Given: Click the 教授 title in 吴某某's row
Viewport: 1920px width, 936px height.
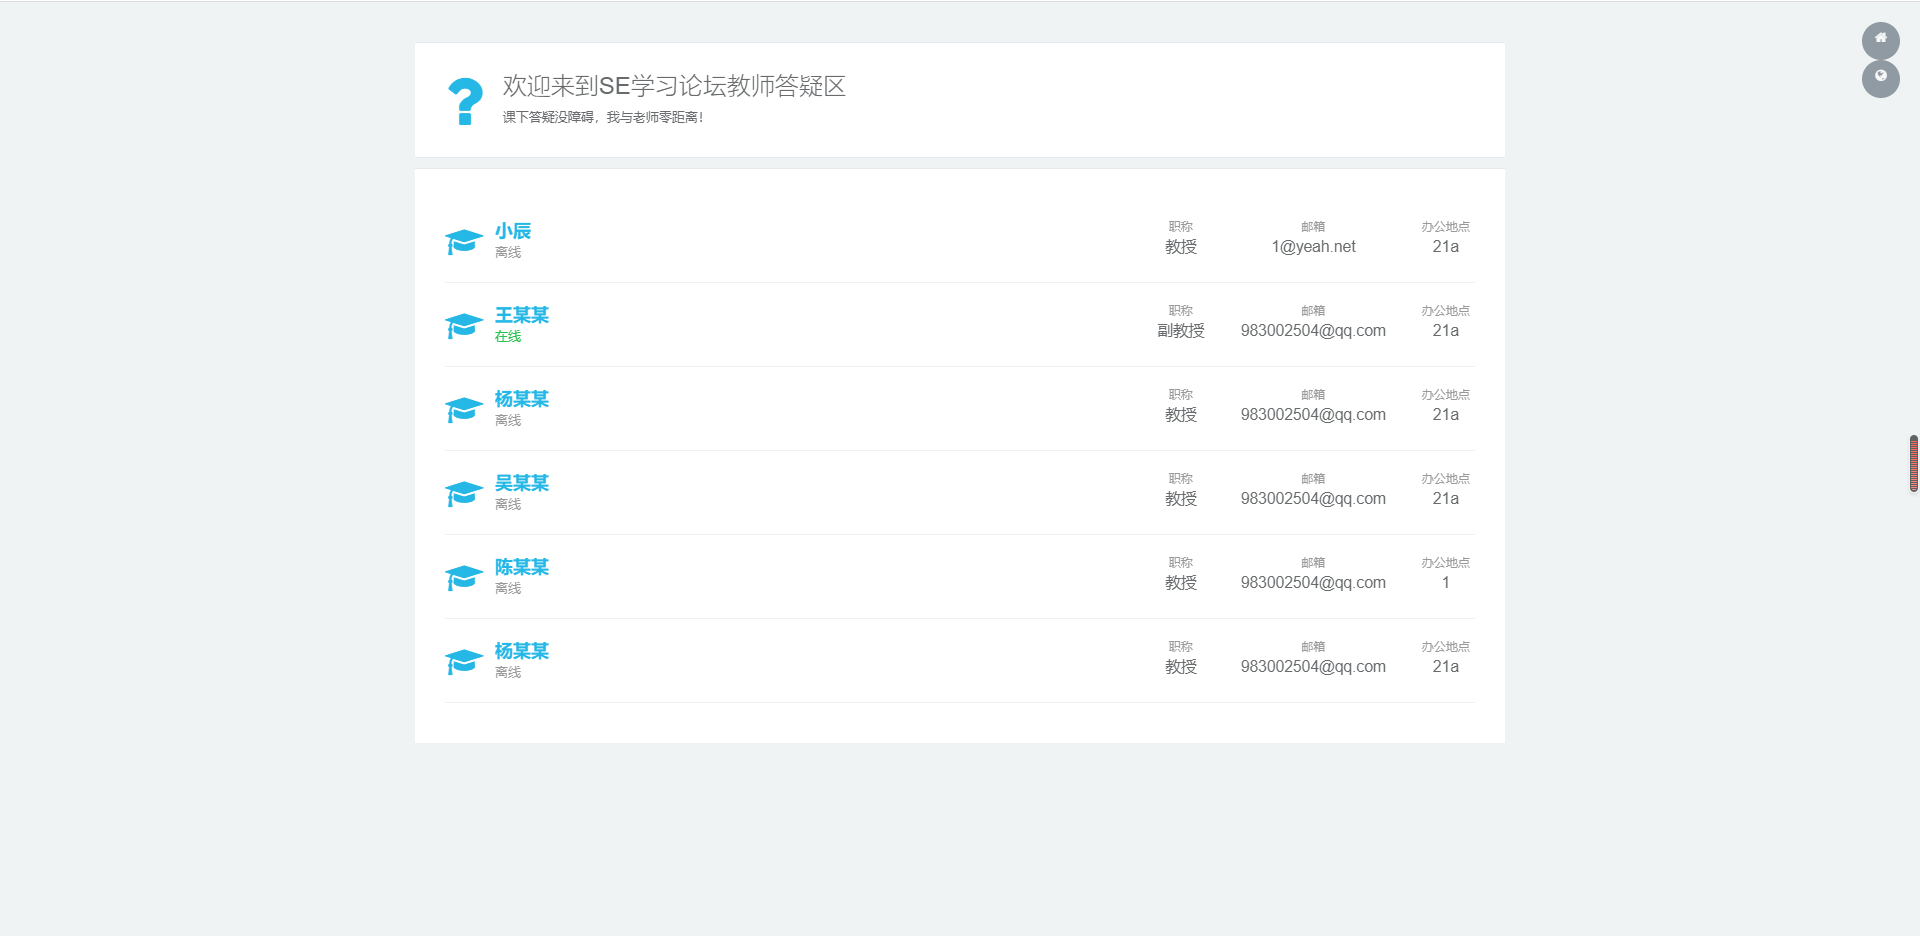Looking at the screenshot, I should [x=1181, y=499].
